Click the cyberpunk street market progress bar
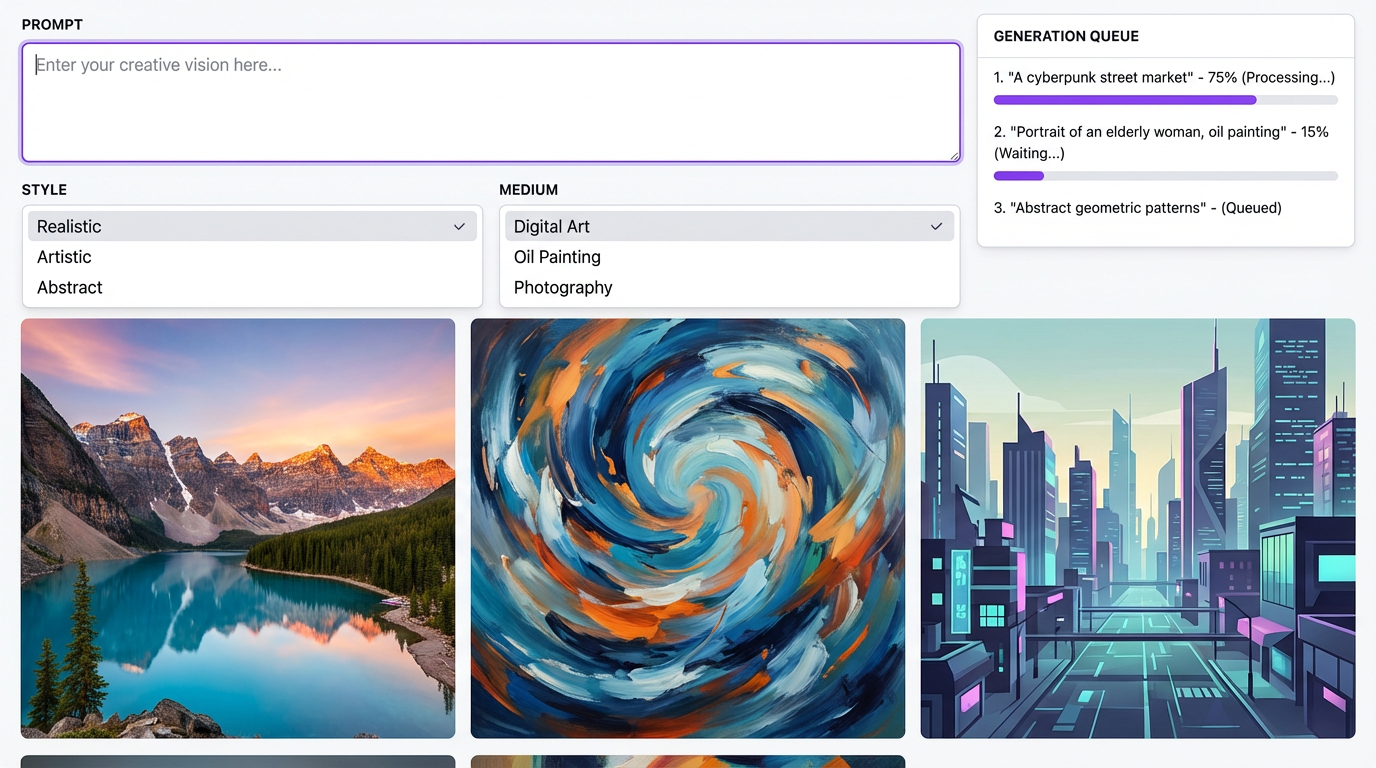Screen dimensions: 1376x768 pyautogui.click(x=1165, y=100)
